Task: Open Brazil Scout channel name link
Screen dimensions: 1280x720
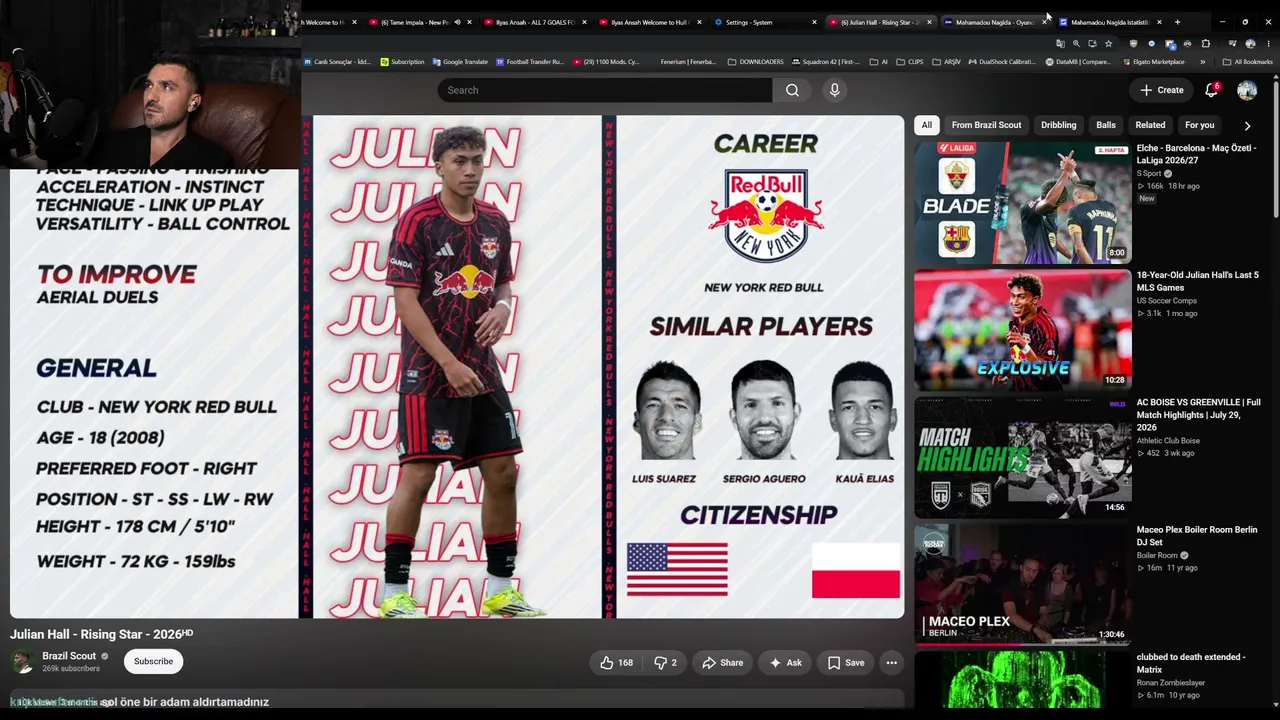Action: pos(69,656)
